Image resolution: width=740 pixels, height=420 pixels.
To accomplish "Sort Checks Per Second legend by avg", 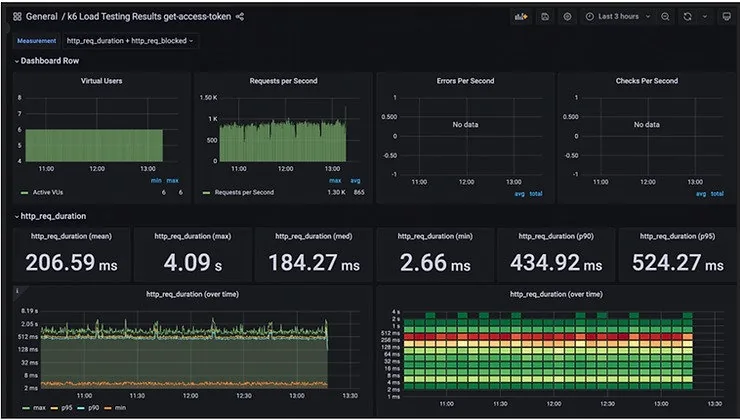I will click(701, 194).
